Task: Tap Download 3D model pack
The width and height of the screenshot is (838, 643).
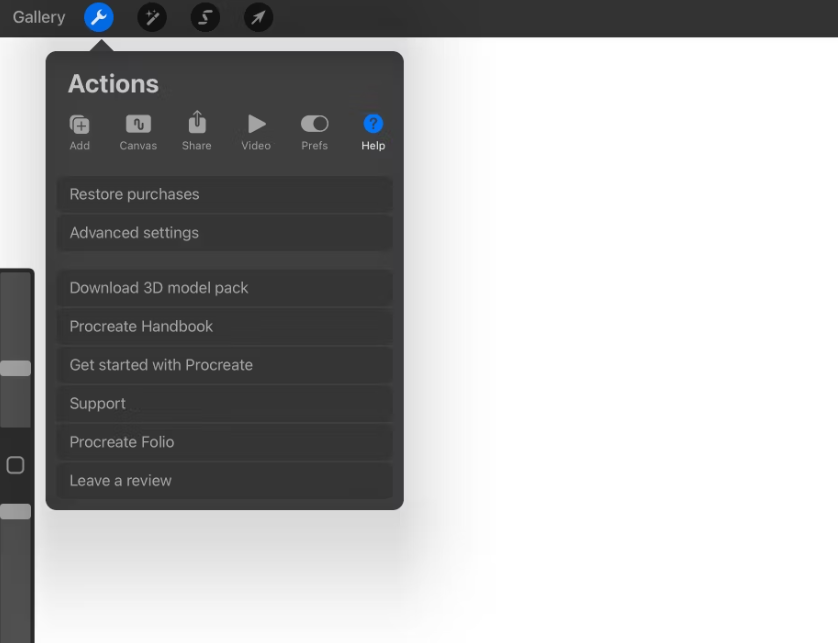Action: coord(224,288)
